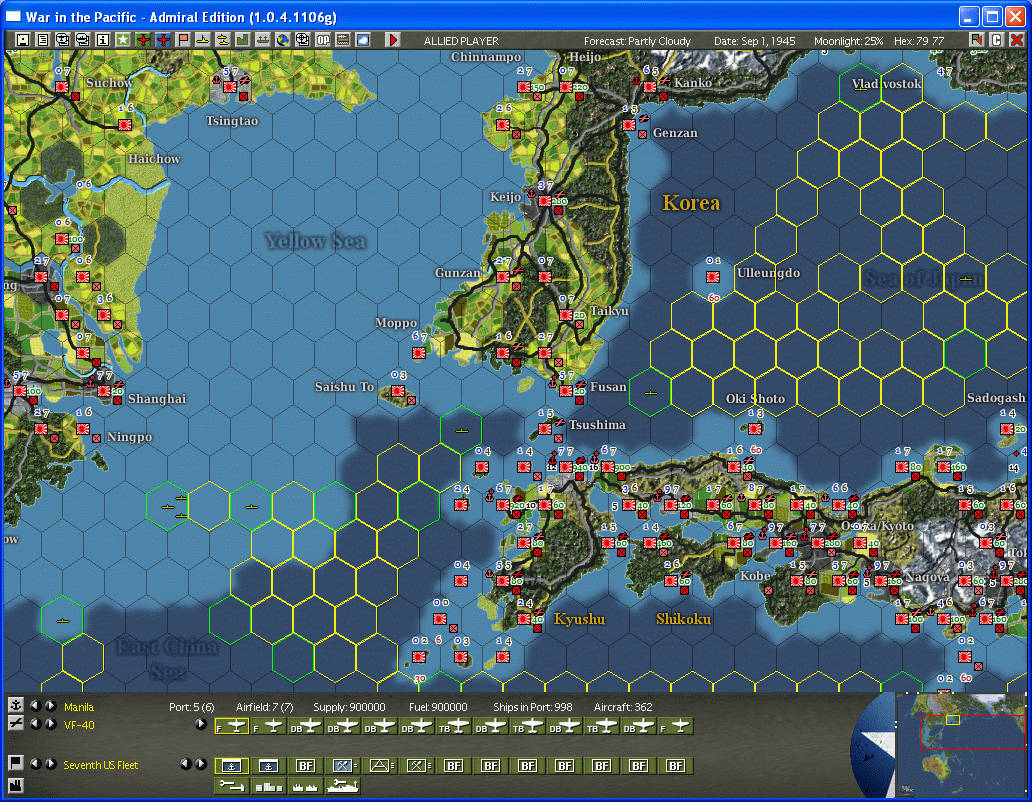Screen dimensions: 1032x802
Task: Select the highlighted F fighter group button
Action: 232,726
